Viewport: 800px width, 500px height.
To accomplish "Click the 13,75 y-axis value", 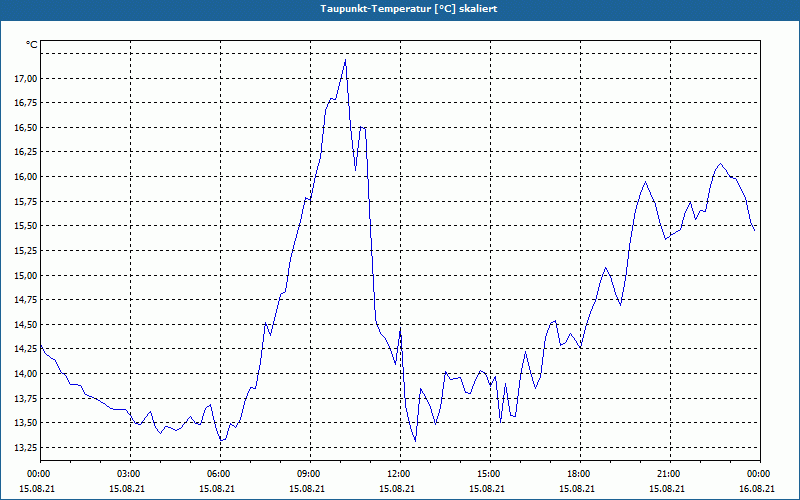I will tap(26, 398).
